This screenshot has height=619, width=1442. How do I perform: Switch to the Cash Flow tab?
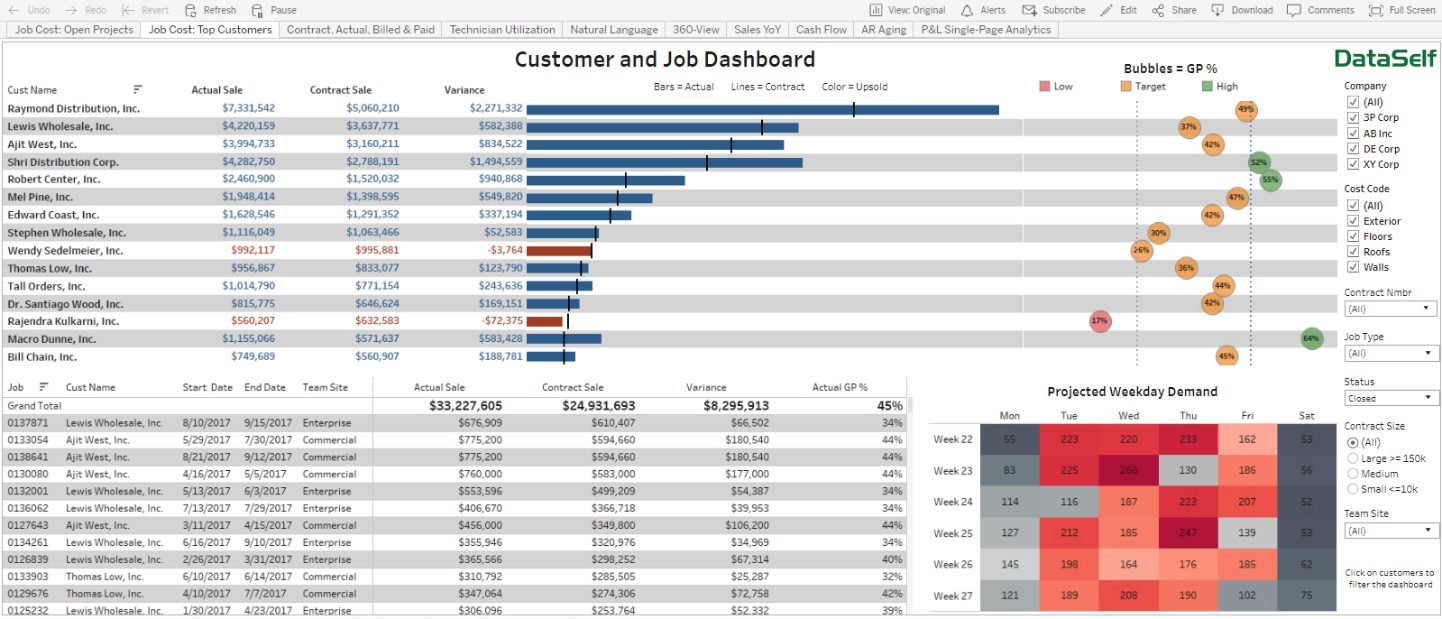[x=821, y=30]
